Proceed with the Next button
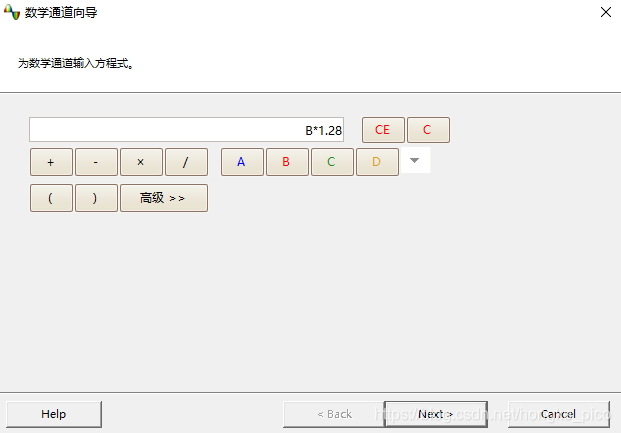The width and height of the screenshot is (621, 433). point(436,414)
